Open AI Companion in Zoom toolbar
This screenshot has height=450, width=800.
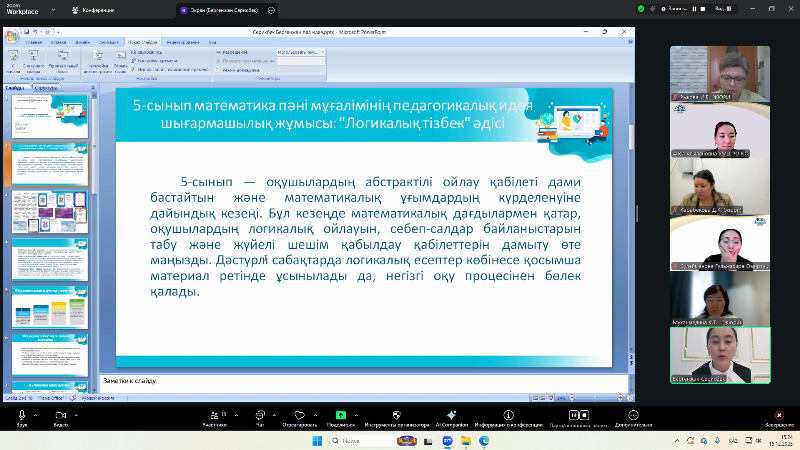pos(451,414)
